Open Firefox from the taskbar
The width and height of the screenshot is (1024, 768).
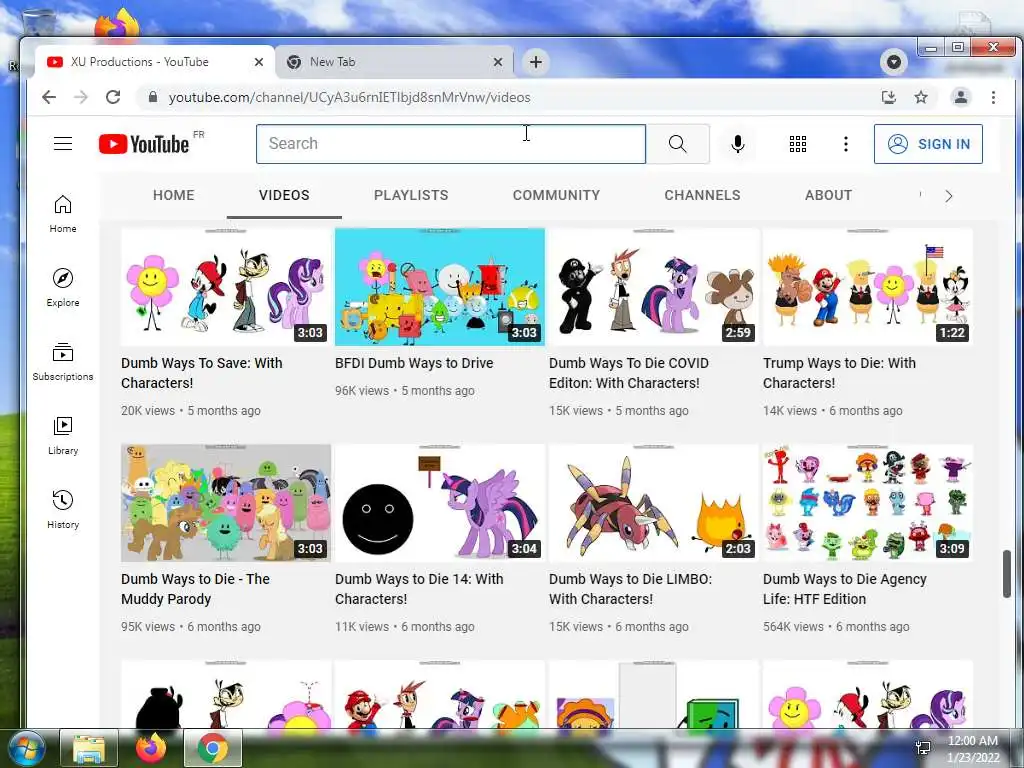pos(151,748)
